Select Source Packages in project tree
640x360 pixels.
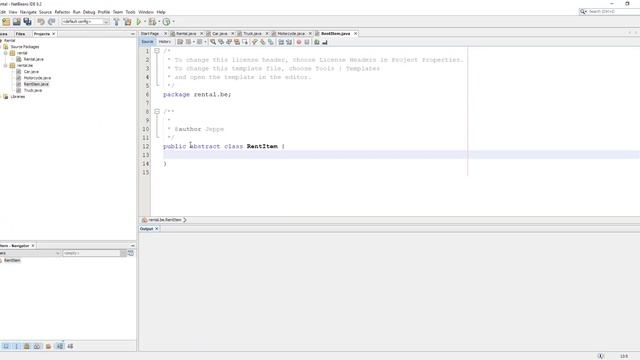(25, 47)
